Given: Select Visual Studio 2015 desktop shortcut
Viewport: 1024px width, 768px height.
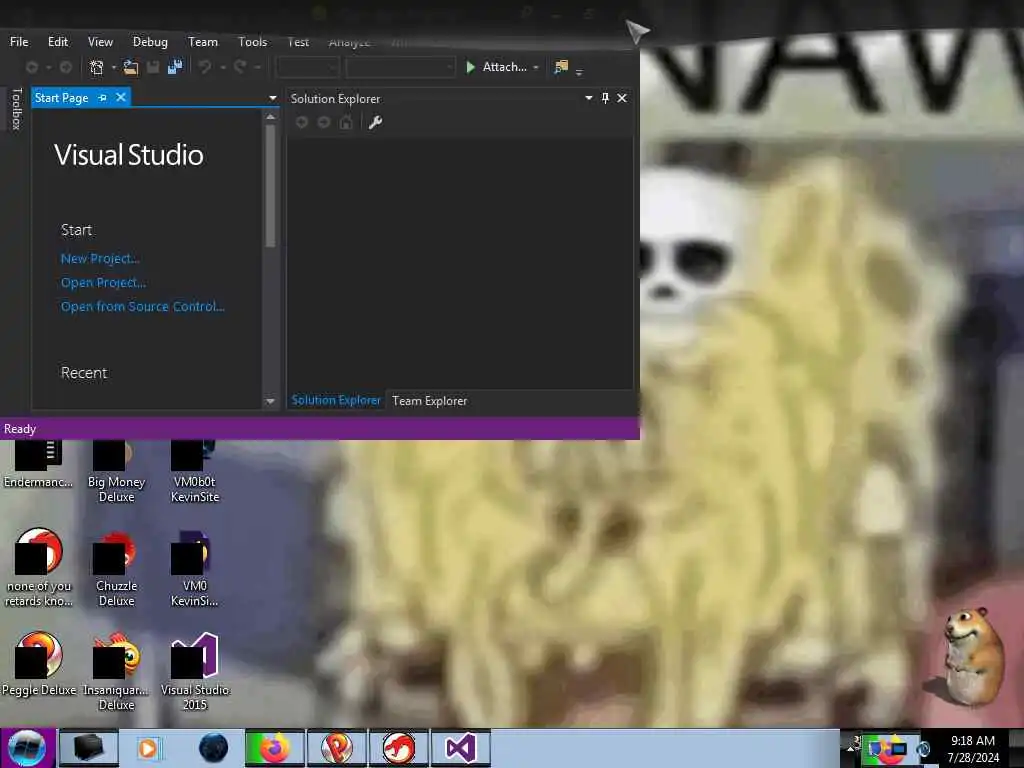Looking at the screenshot, I should click(195, 671).
